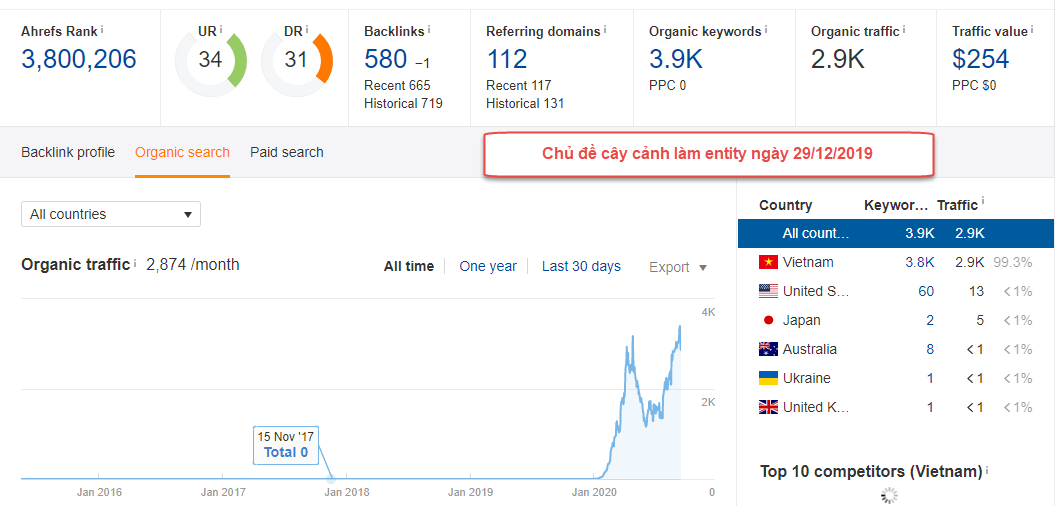
Task: Click the info icon beside DR
Action: point(307,29)
